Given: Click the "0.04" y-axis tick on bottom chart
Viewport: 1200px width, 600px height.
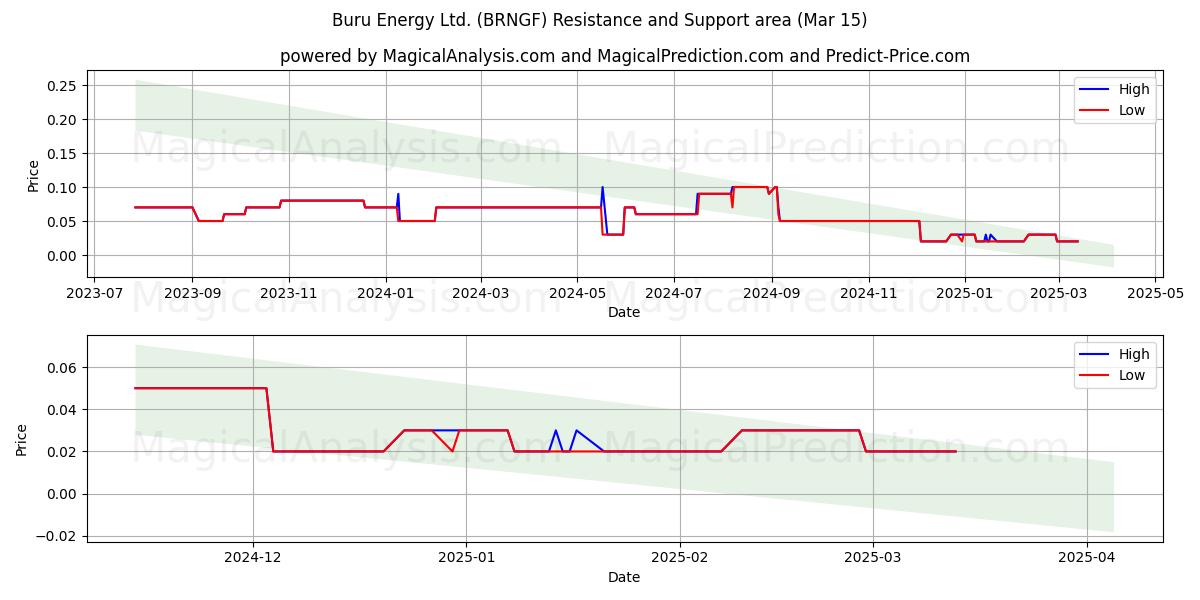Looking at the screenshot, I should tap(63, 410).
